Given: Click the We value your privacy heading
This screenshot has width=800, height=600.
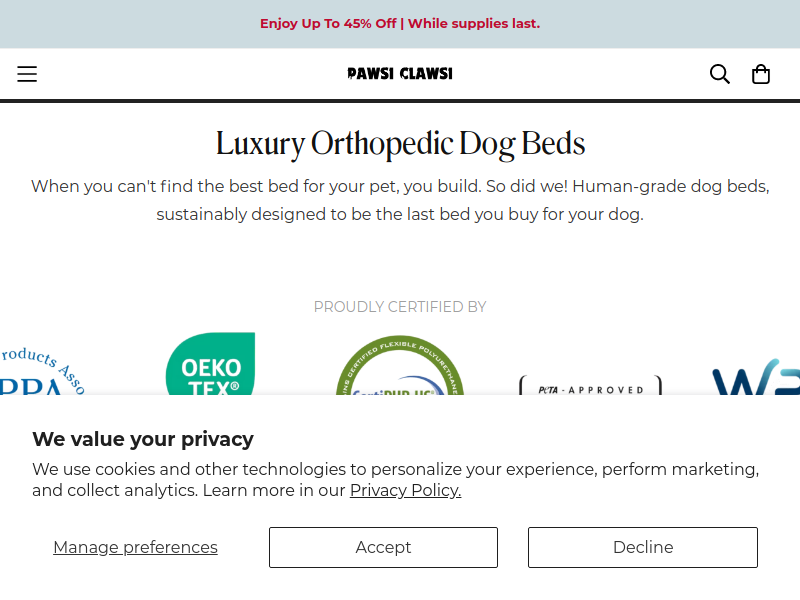Looking at the screenshot, I should 143,439.
